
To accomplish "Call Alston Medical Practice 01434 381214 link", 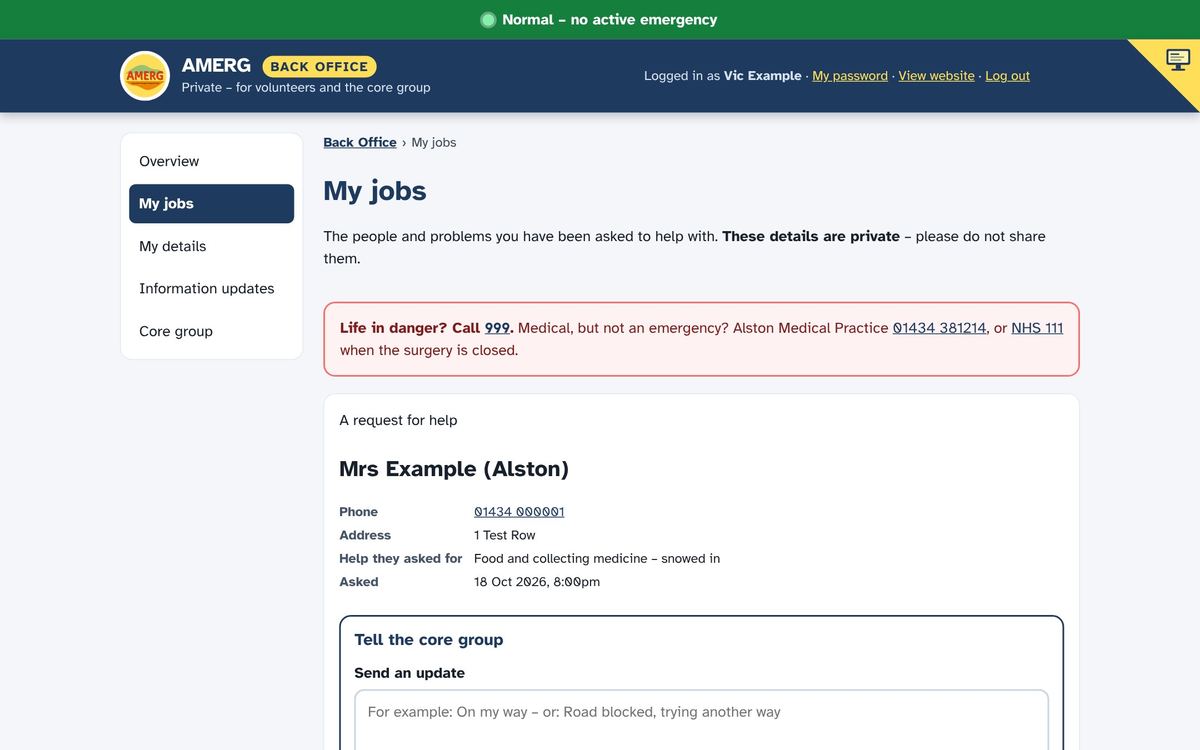I will (x=939, y=328).
